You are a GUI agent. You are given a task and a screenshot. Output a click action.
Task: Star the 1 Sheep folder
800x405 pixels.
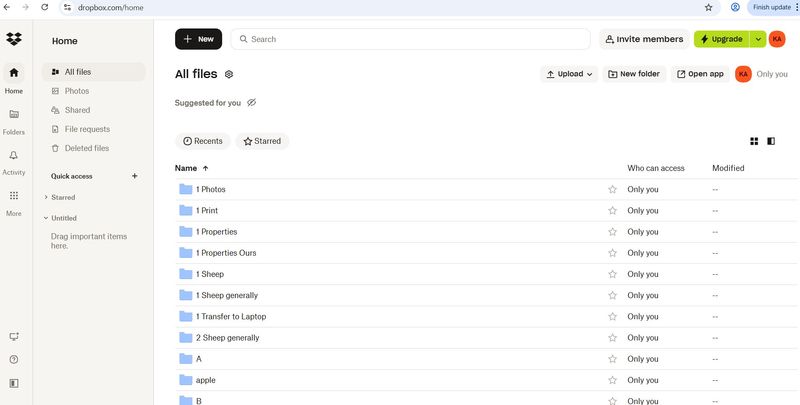point(612,274)
